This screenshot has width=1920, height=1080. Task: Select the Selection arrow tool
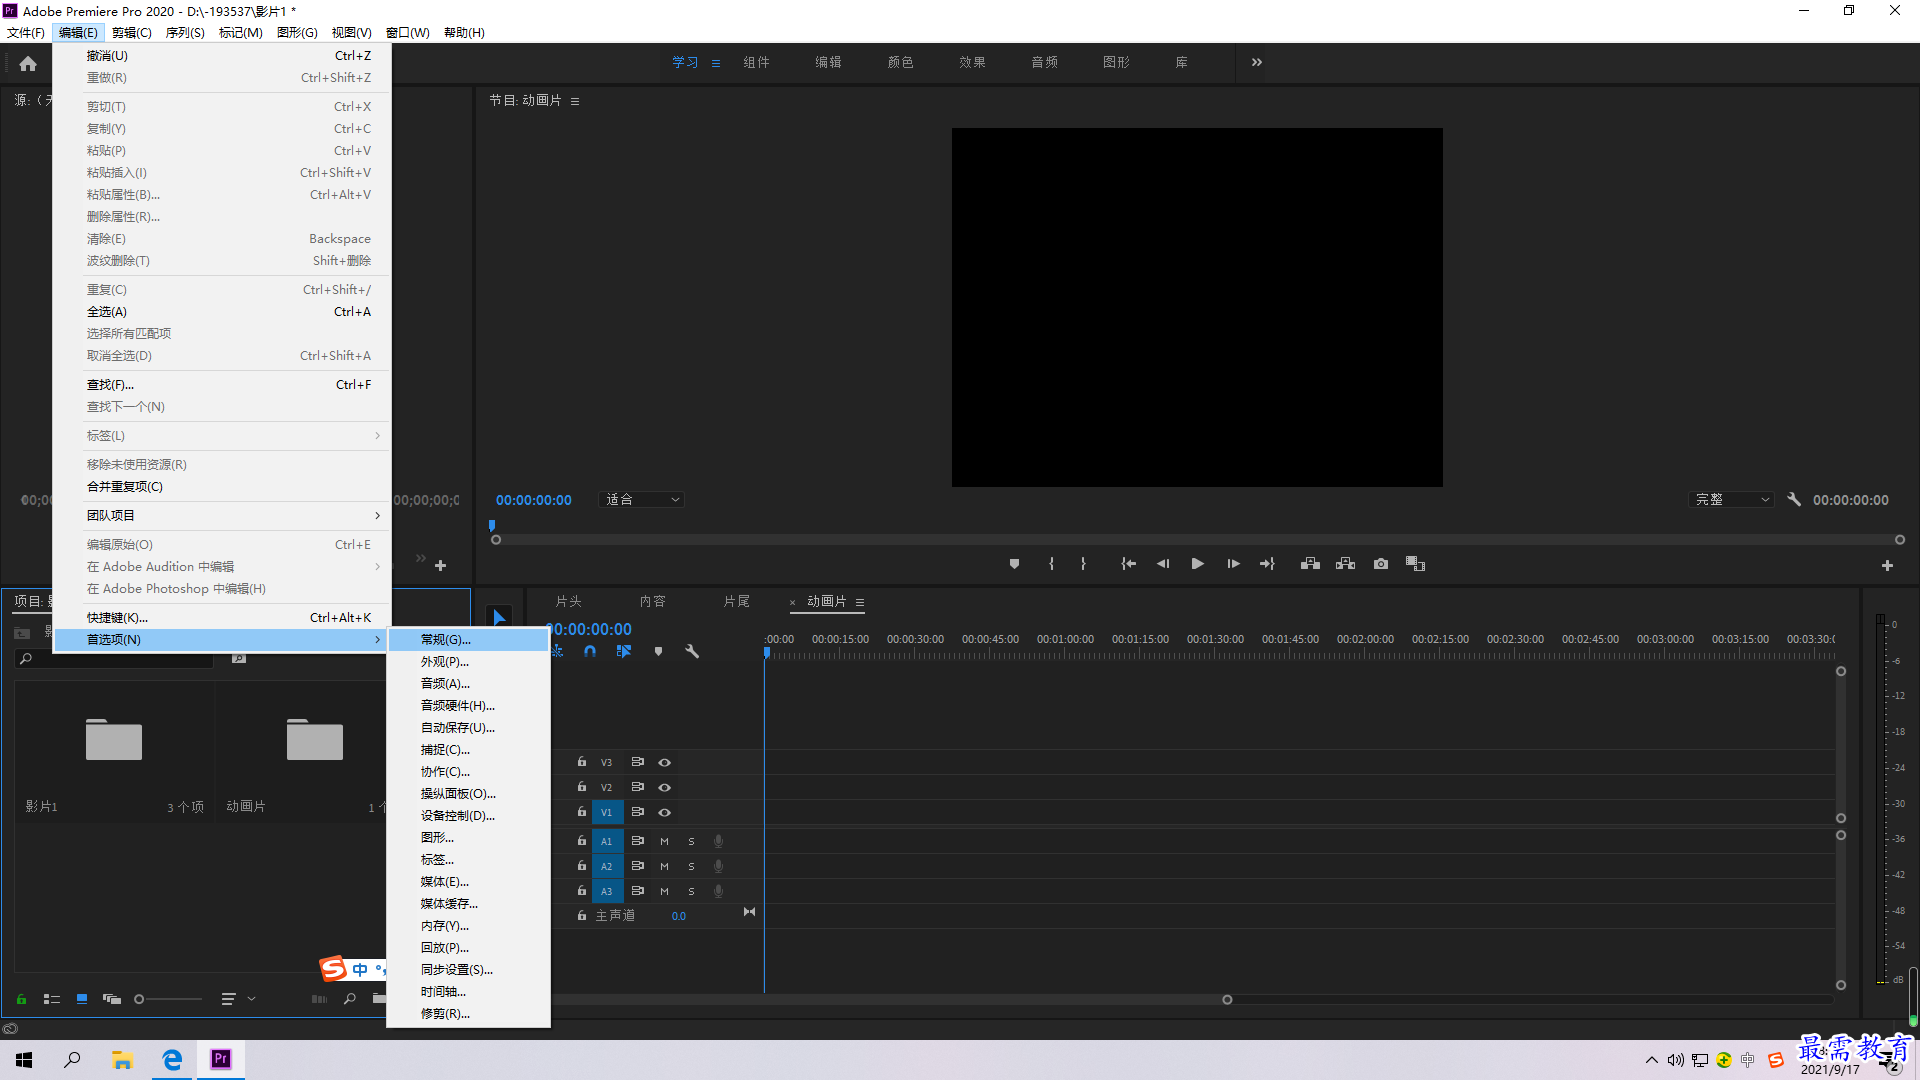pyautogui.click(x=499, y=617)
